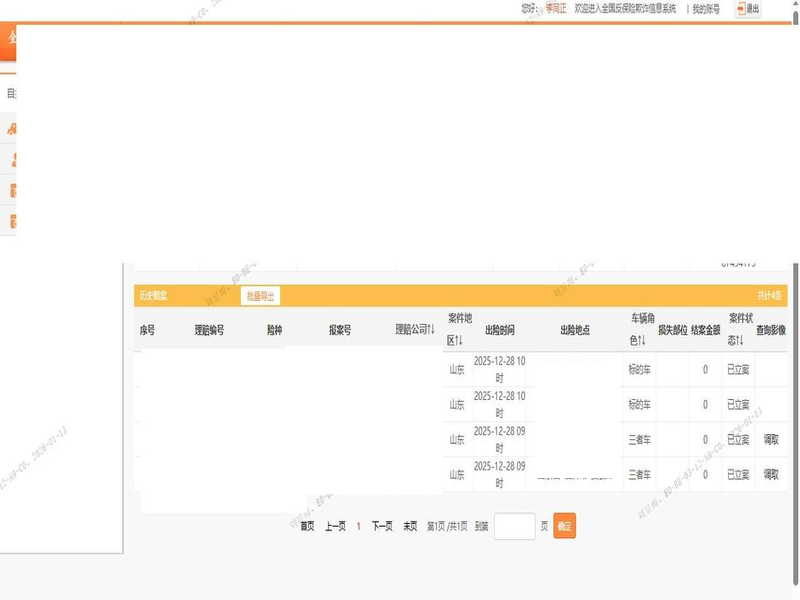Click the username 李同正 link
Viewport: 800px width, 600px height.
pos(556,9)
